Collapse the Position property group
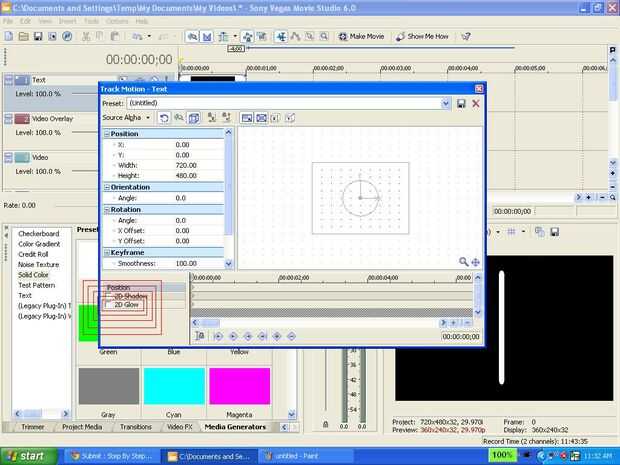The height and width of the screenshot is (465, 620). click(x=106, y=134)
